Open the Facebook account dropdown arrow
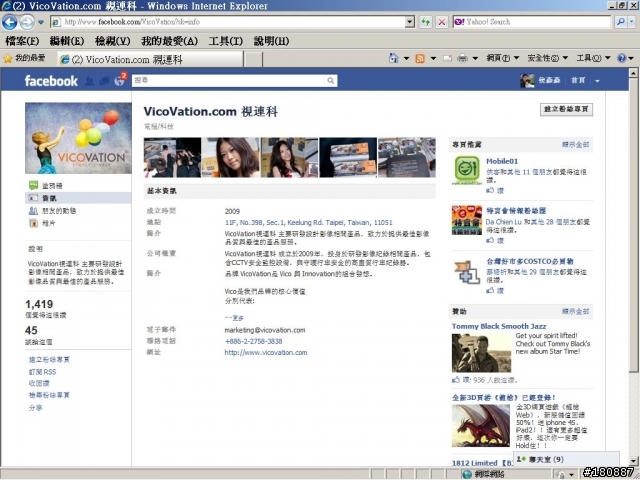 click(597, 81)
